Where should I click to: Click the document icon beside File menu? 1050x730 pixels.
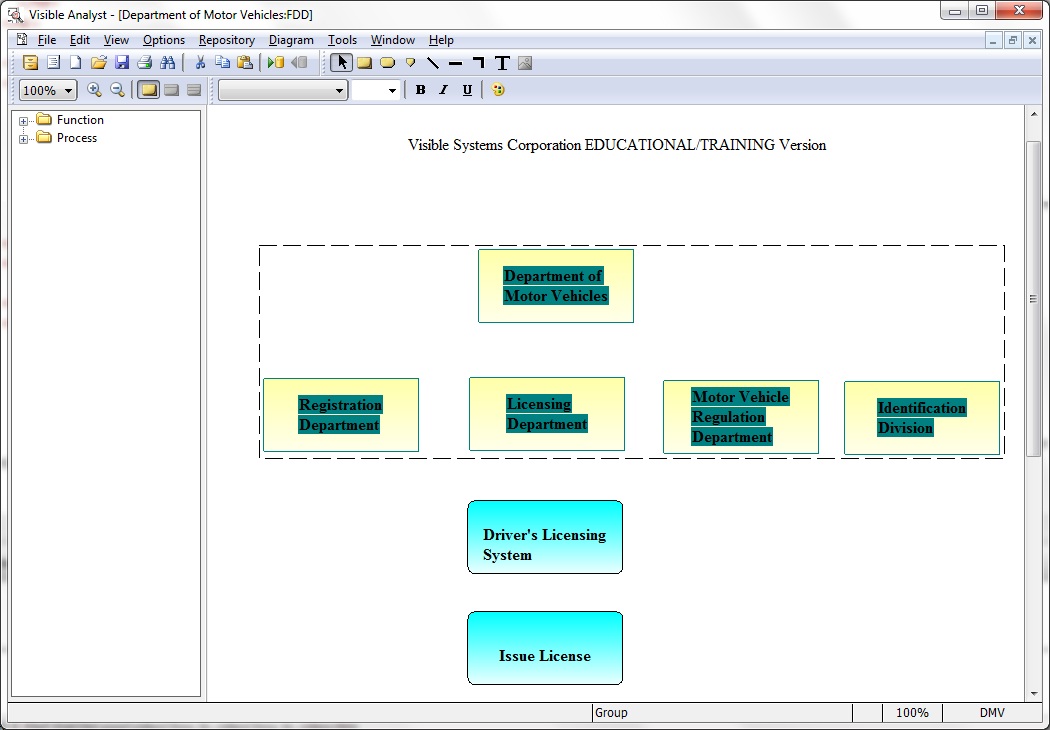tap(22, 40)
